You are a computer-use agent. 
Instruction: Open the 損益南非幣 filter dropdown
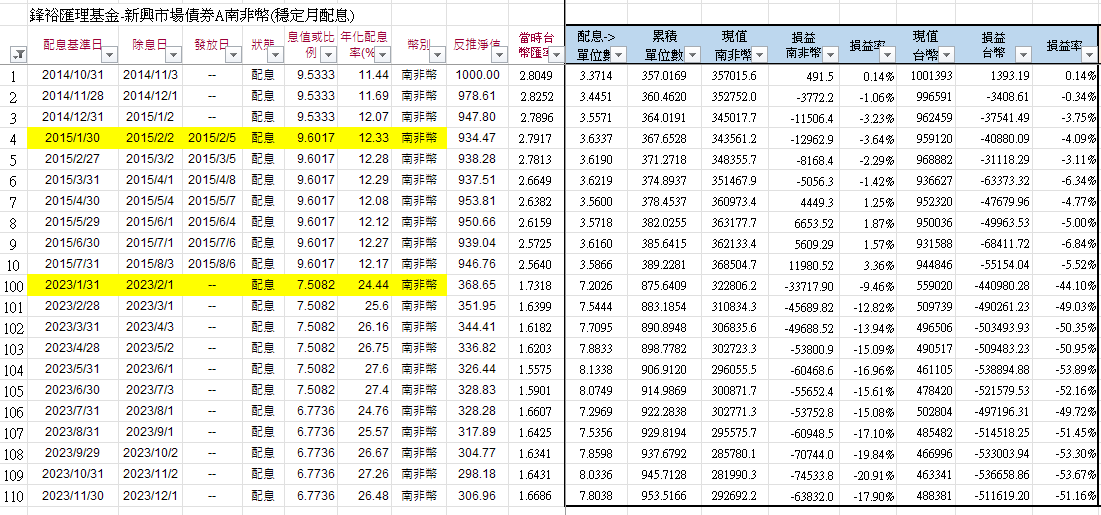pos(830,54)
